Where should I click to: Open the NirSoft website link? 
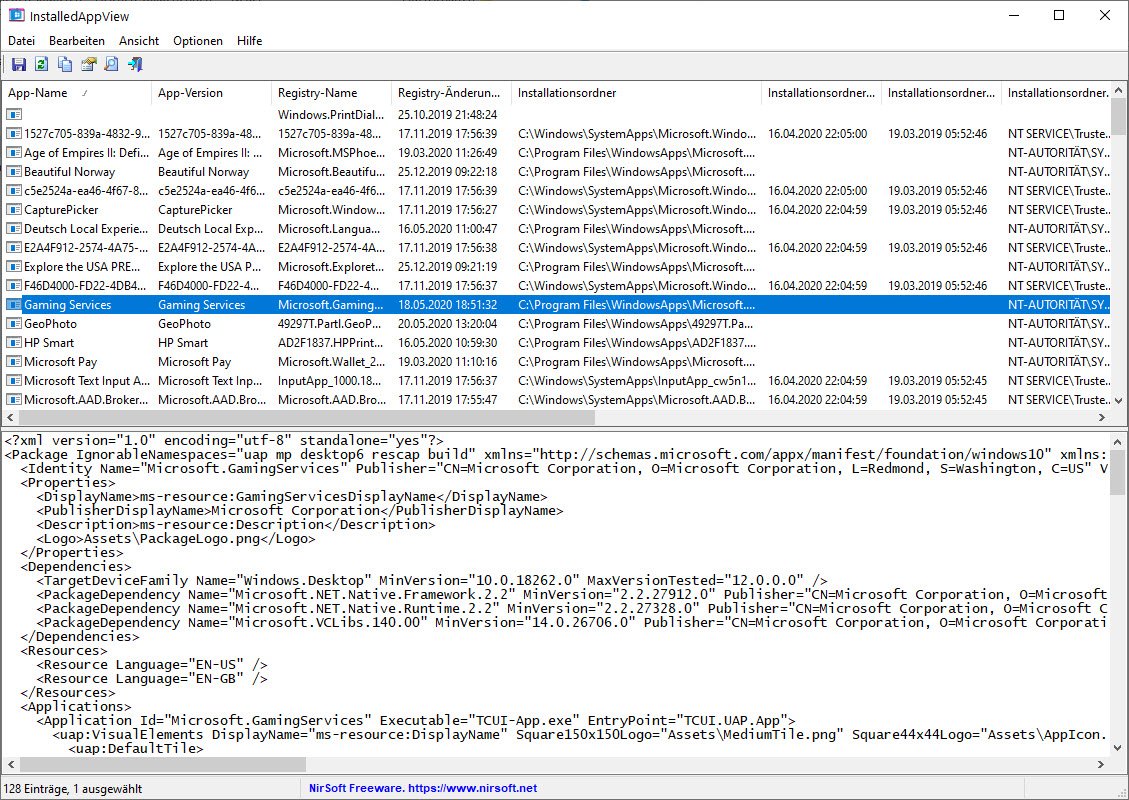423,788
